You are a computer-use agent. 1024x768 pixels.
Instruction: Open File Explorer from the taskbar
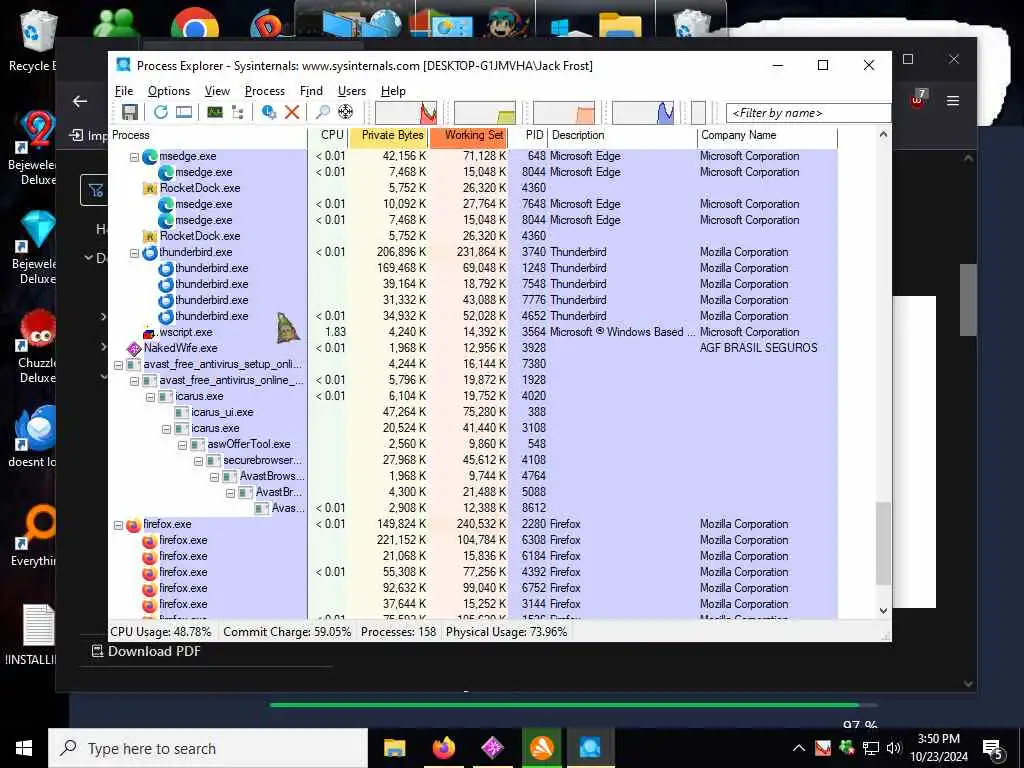point(394,748)
